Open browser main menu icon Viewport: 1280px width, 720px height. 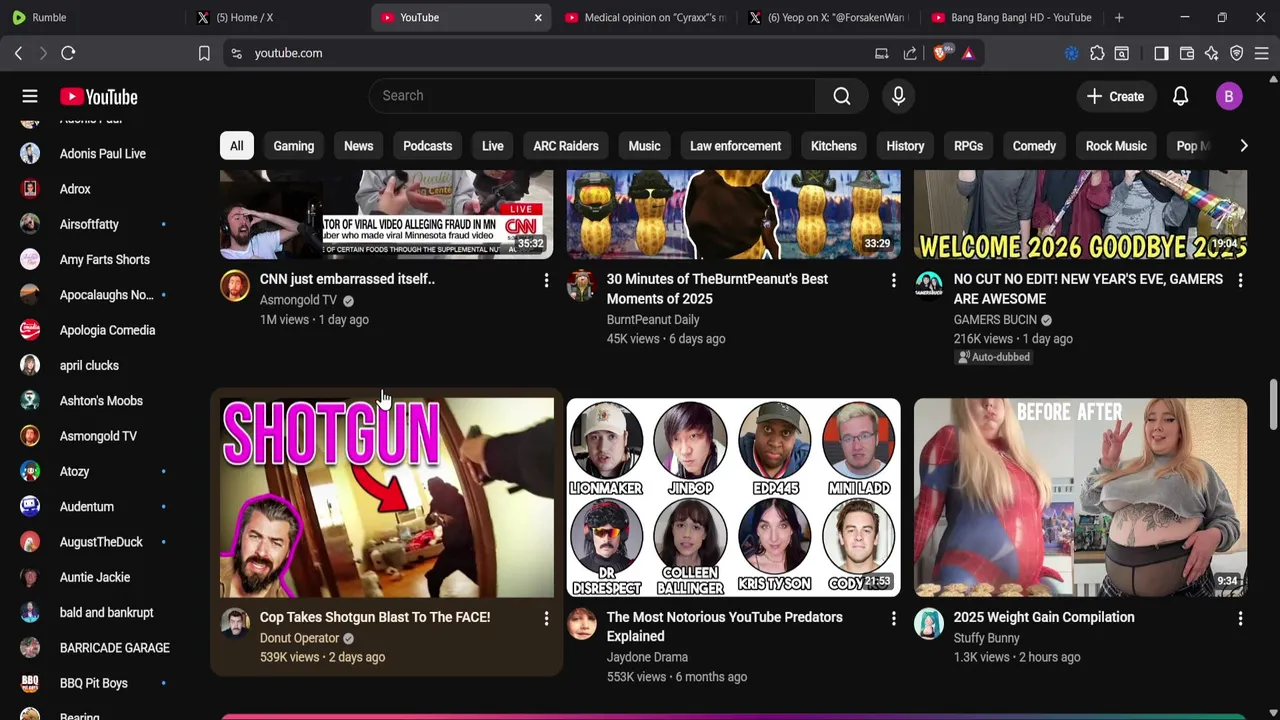1261,53
